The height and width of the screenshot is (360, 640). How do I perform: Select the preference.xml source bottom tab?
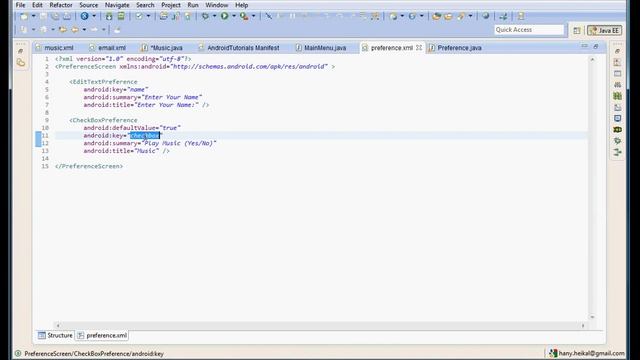102,336
